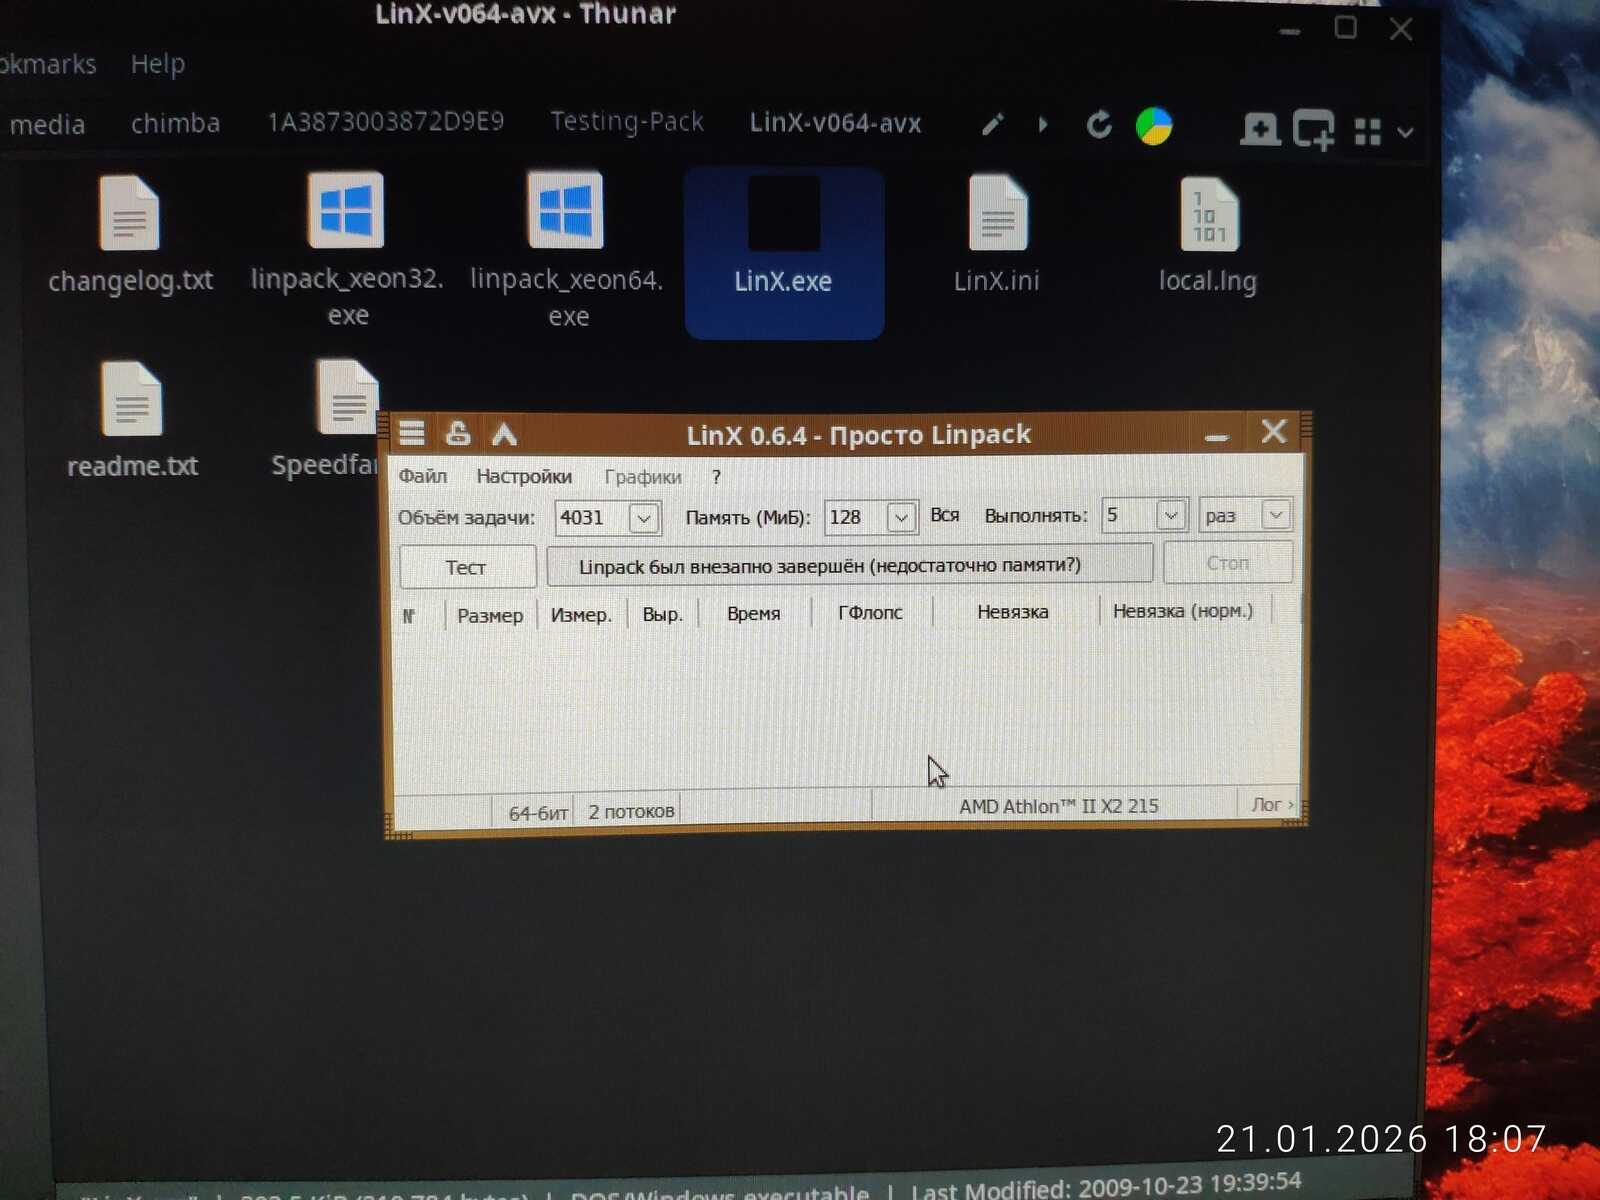Open the LinX window menu icon
1600x1200 pixels.
click(412, 433)
